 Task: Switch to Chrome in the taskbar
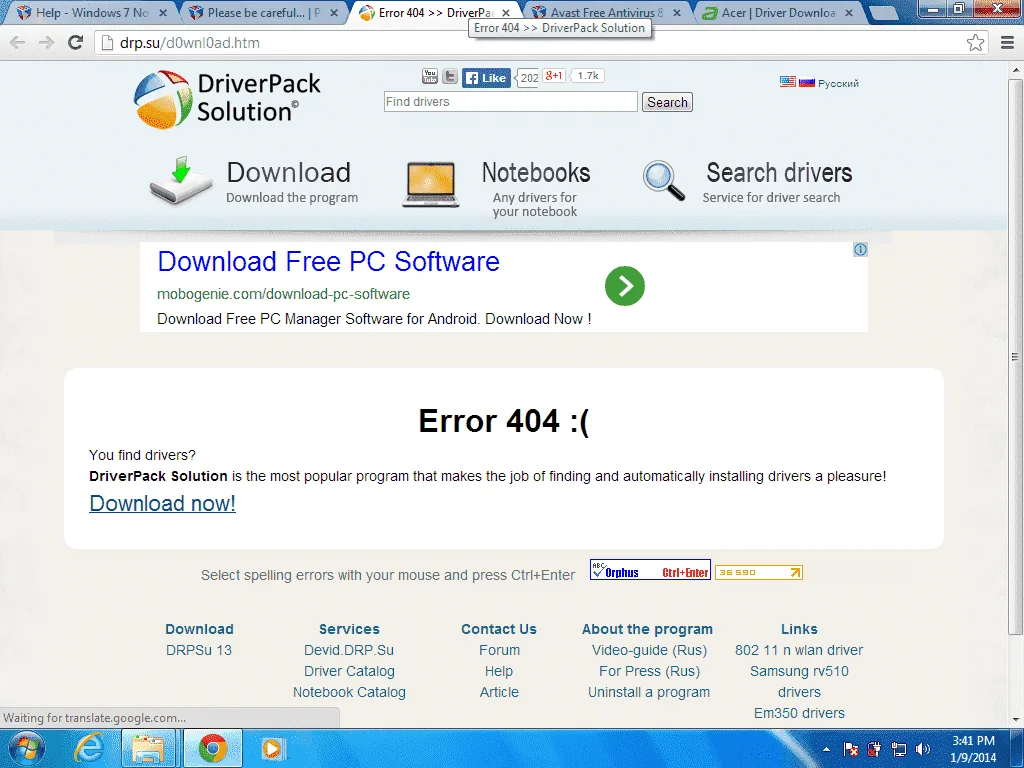coord(213,748)
